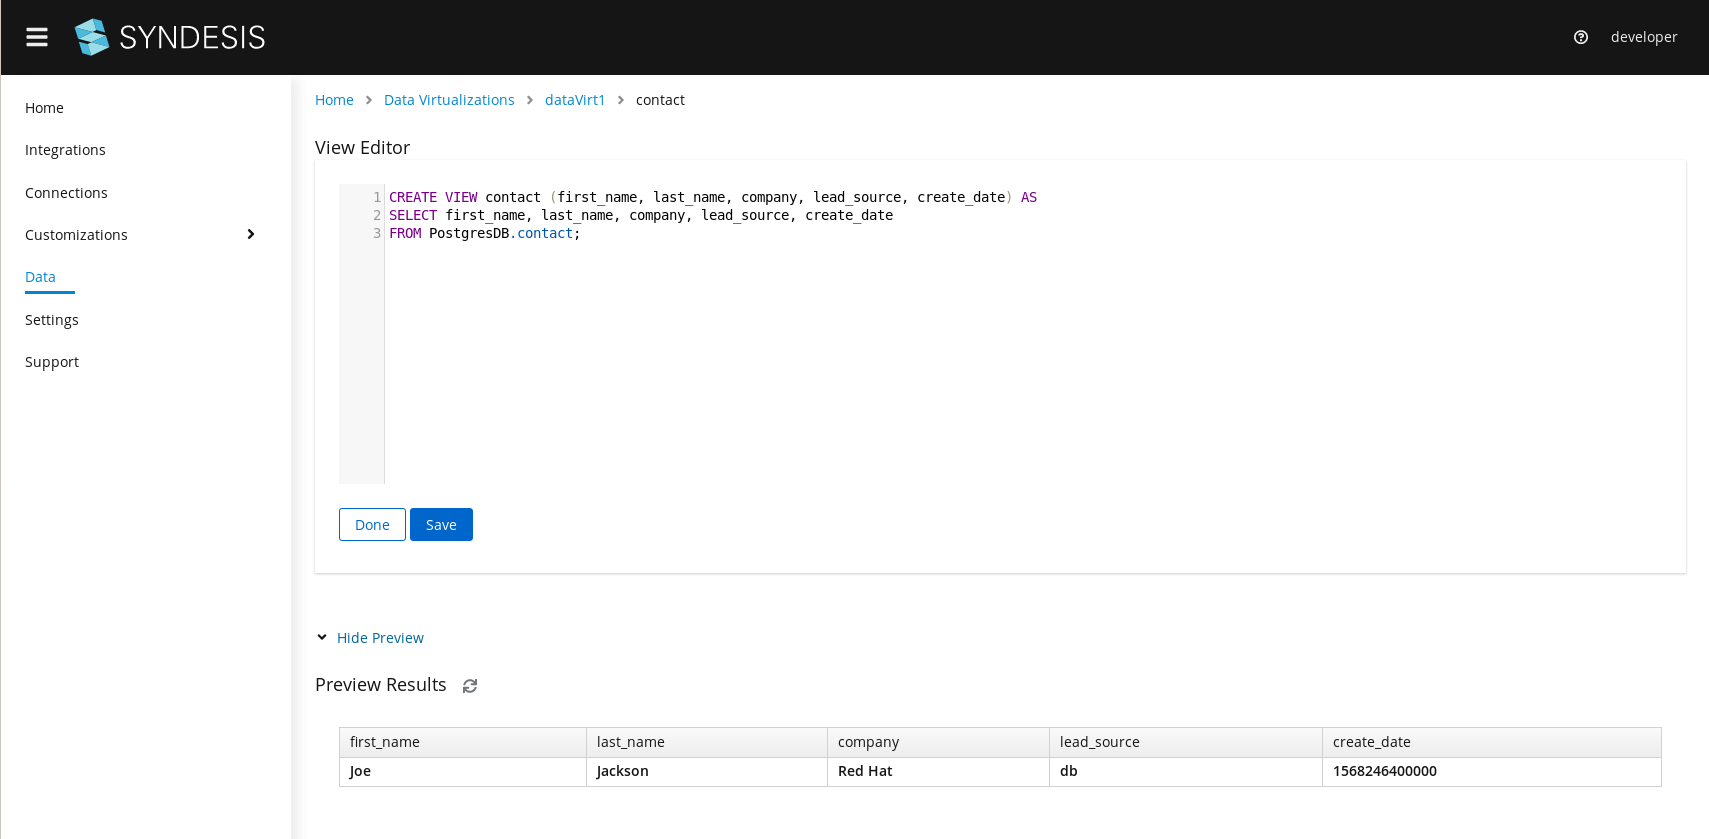The width and height of the screenshot is (1709, 839).
Task: Open the hamburger navigation menu
Action: 37,37
